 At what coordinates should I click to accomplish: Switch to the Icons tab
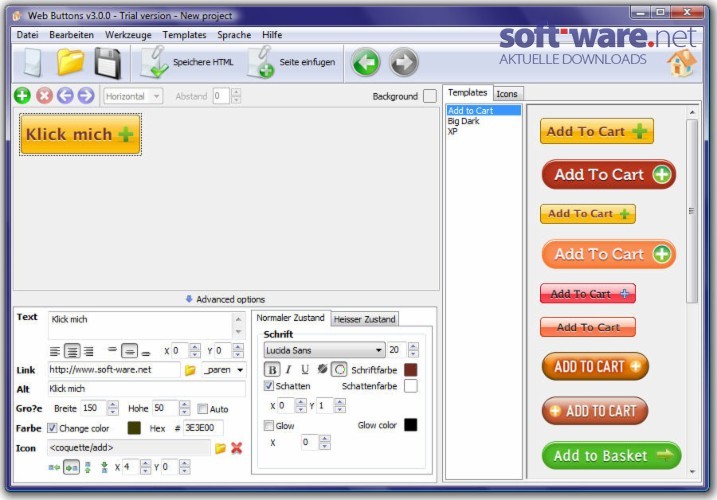point(507,94)
